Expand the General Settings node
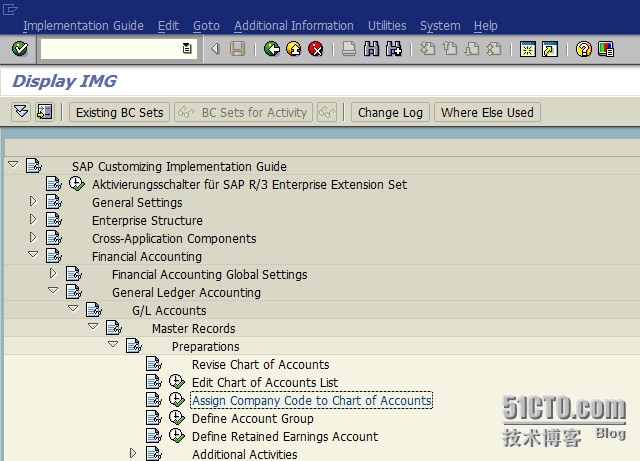The height and width of the screenshot is (461, 640). [33, 201]
